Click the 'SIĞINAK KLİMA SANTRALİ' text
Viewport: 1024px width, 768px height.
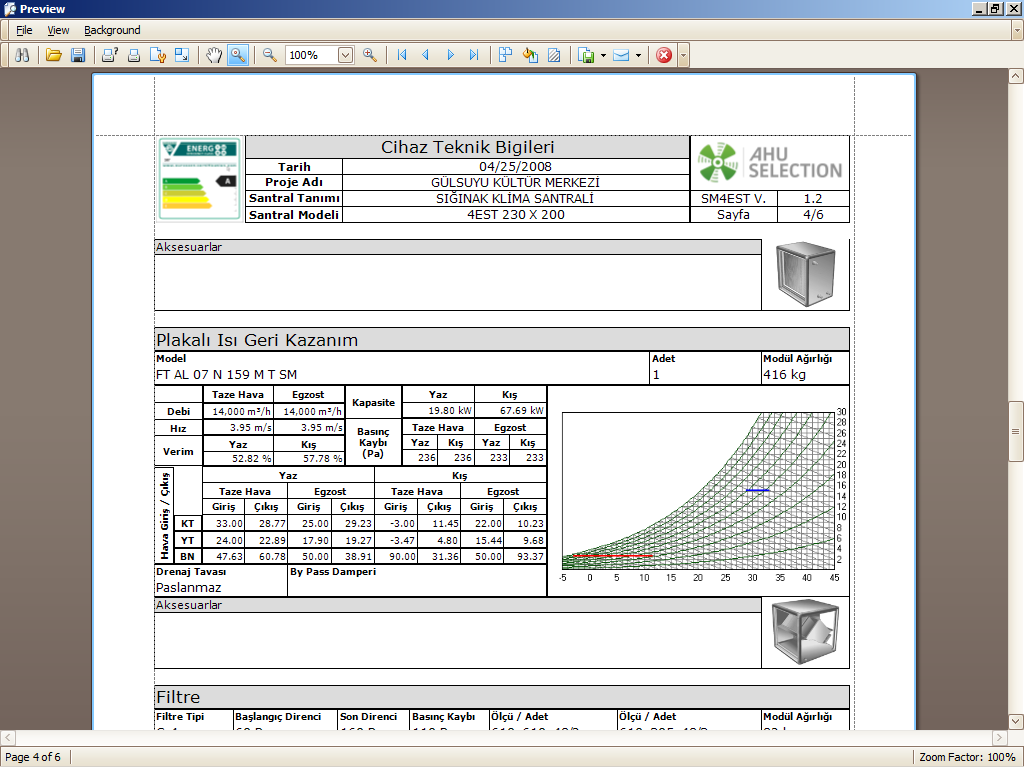[x=515, y=199]
